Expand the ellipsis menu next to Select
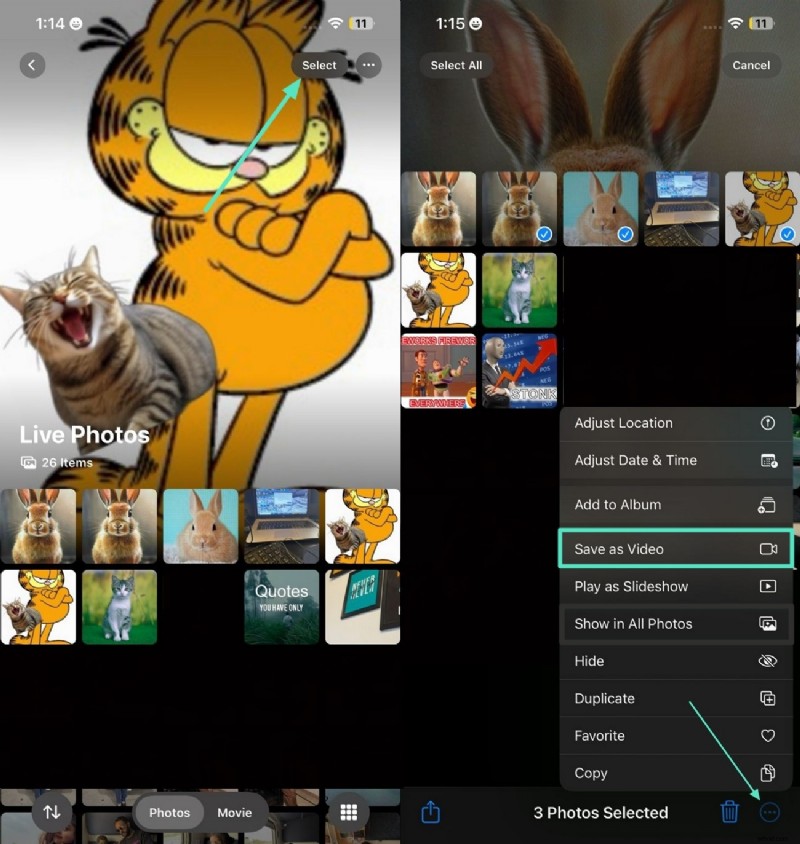Viewport: 800px width, 844px height. 367,64
